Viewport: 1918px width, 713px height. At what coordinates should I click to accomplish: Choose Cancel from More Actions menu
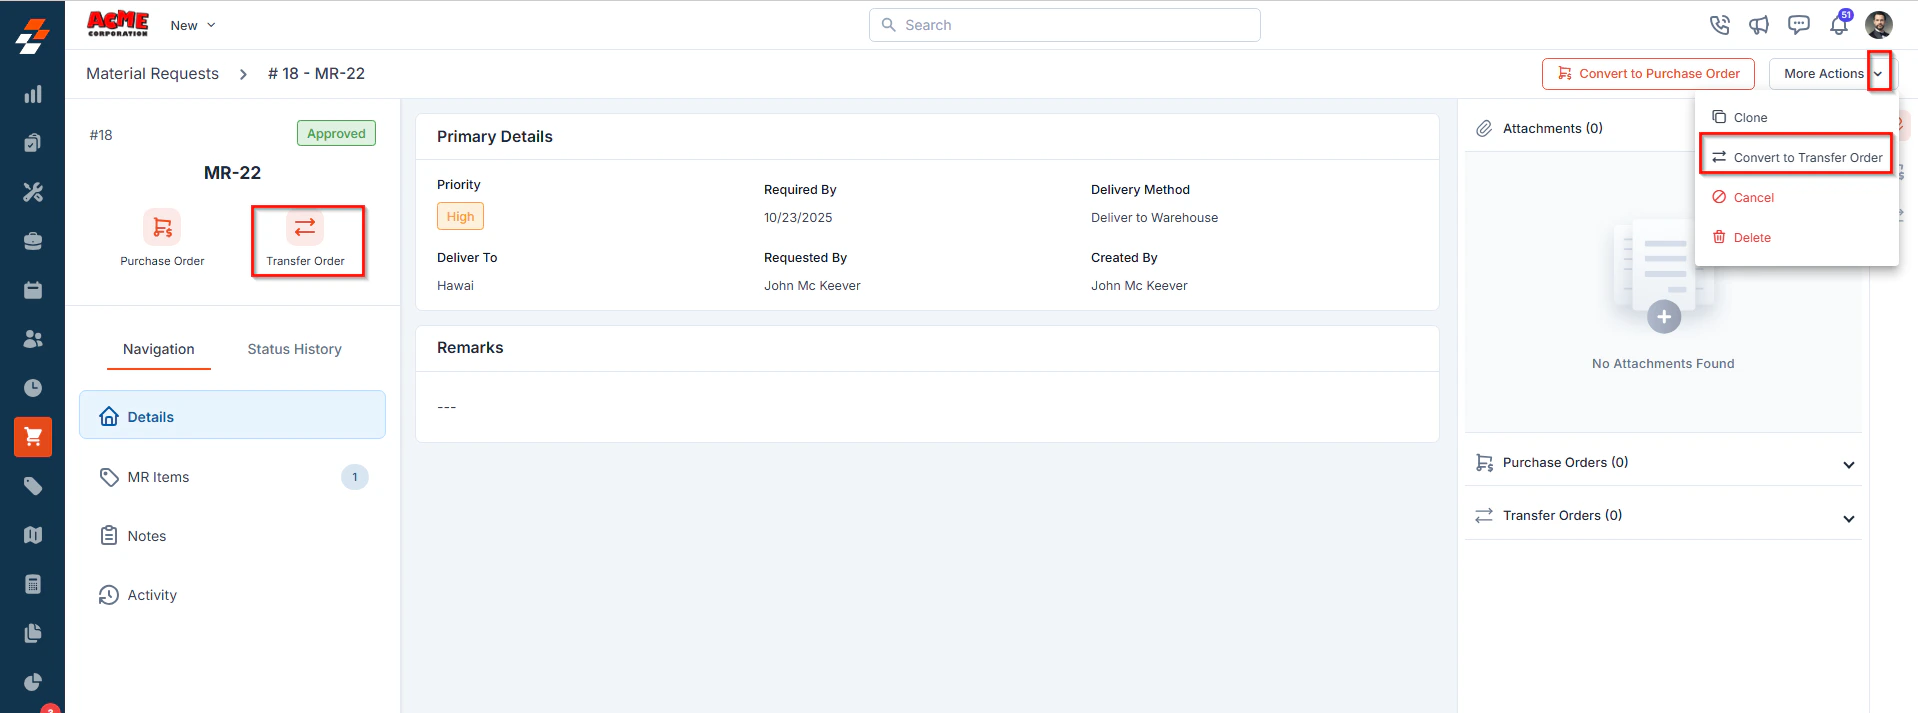point(1797,197)
